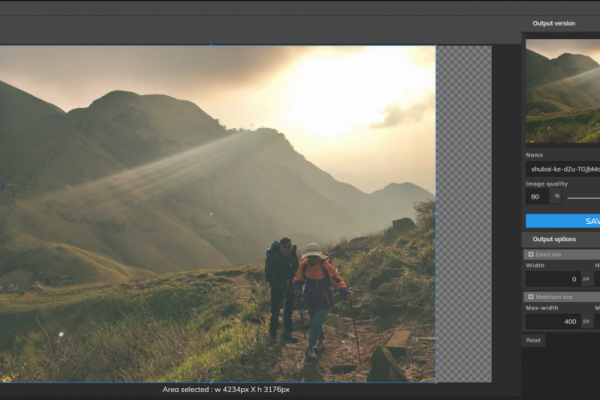Focus the Image quality value field showing 80

point(537,197)
